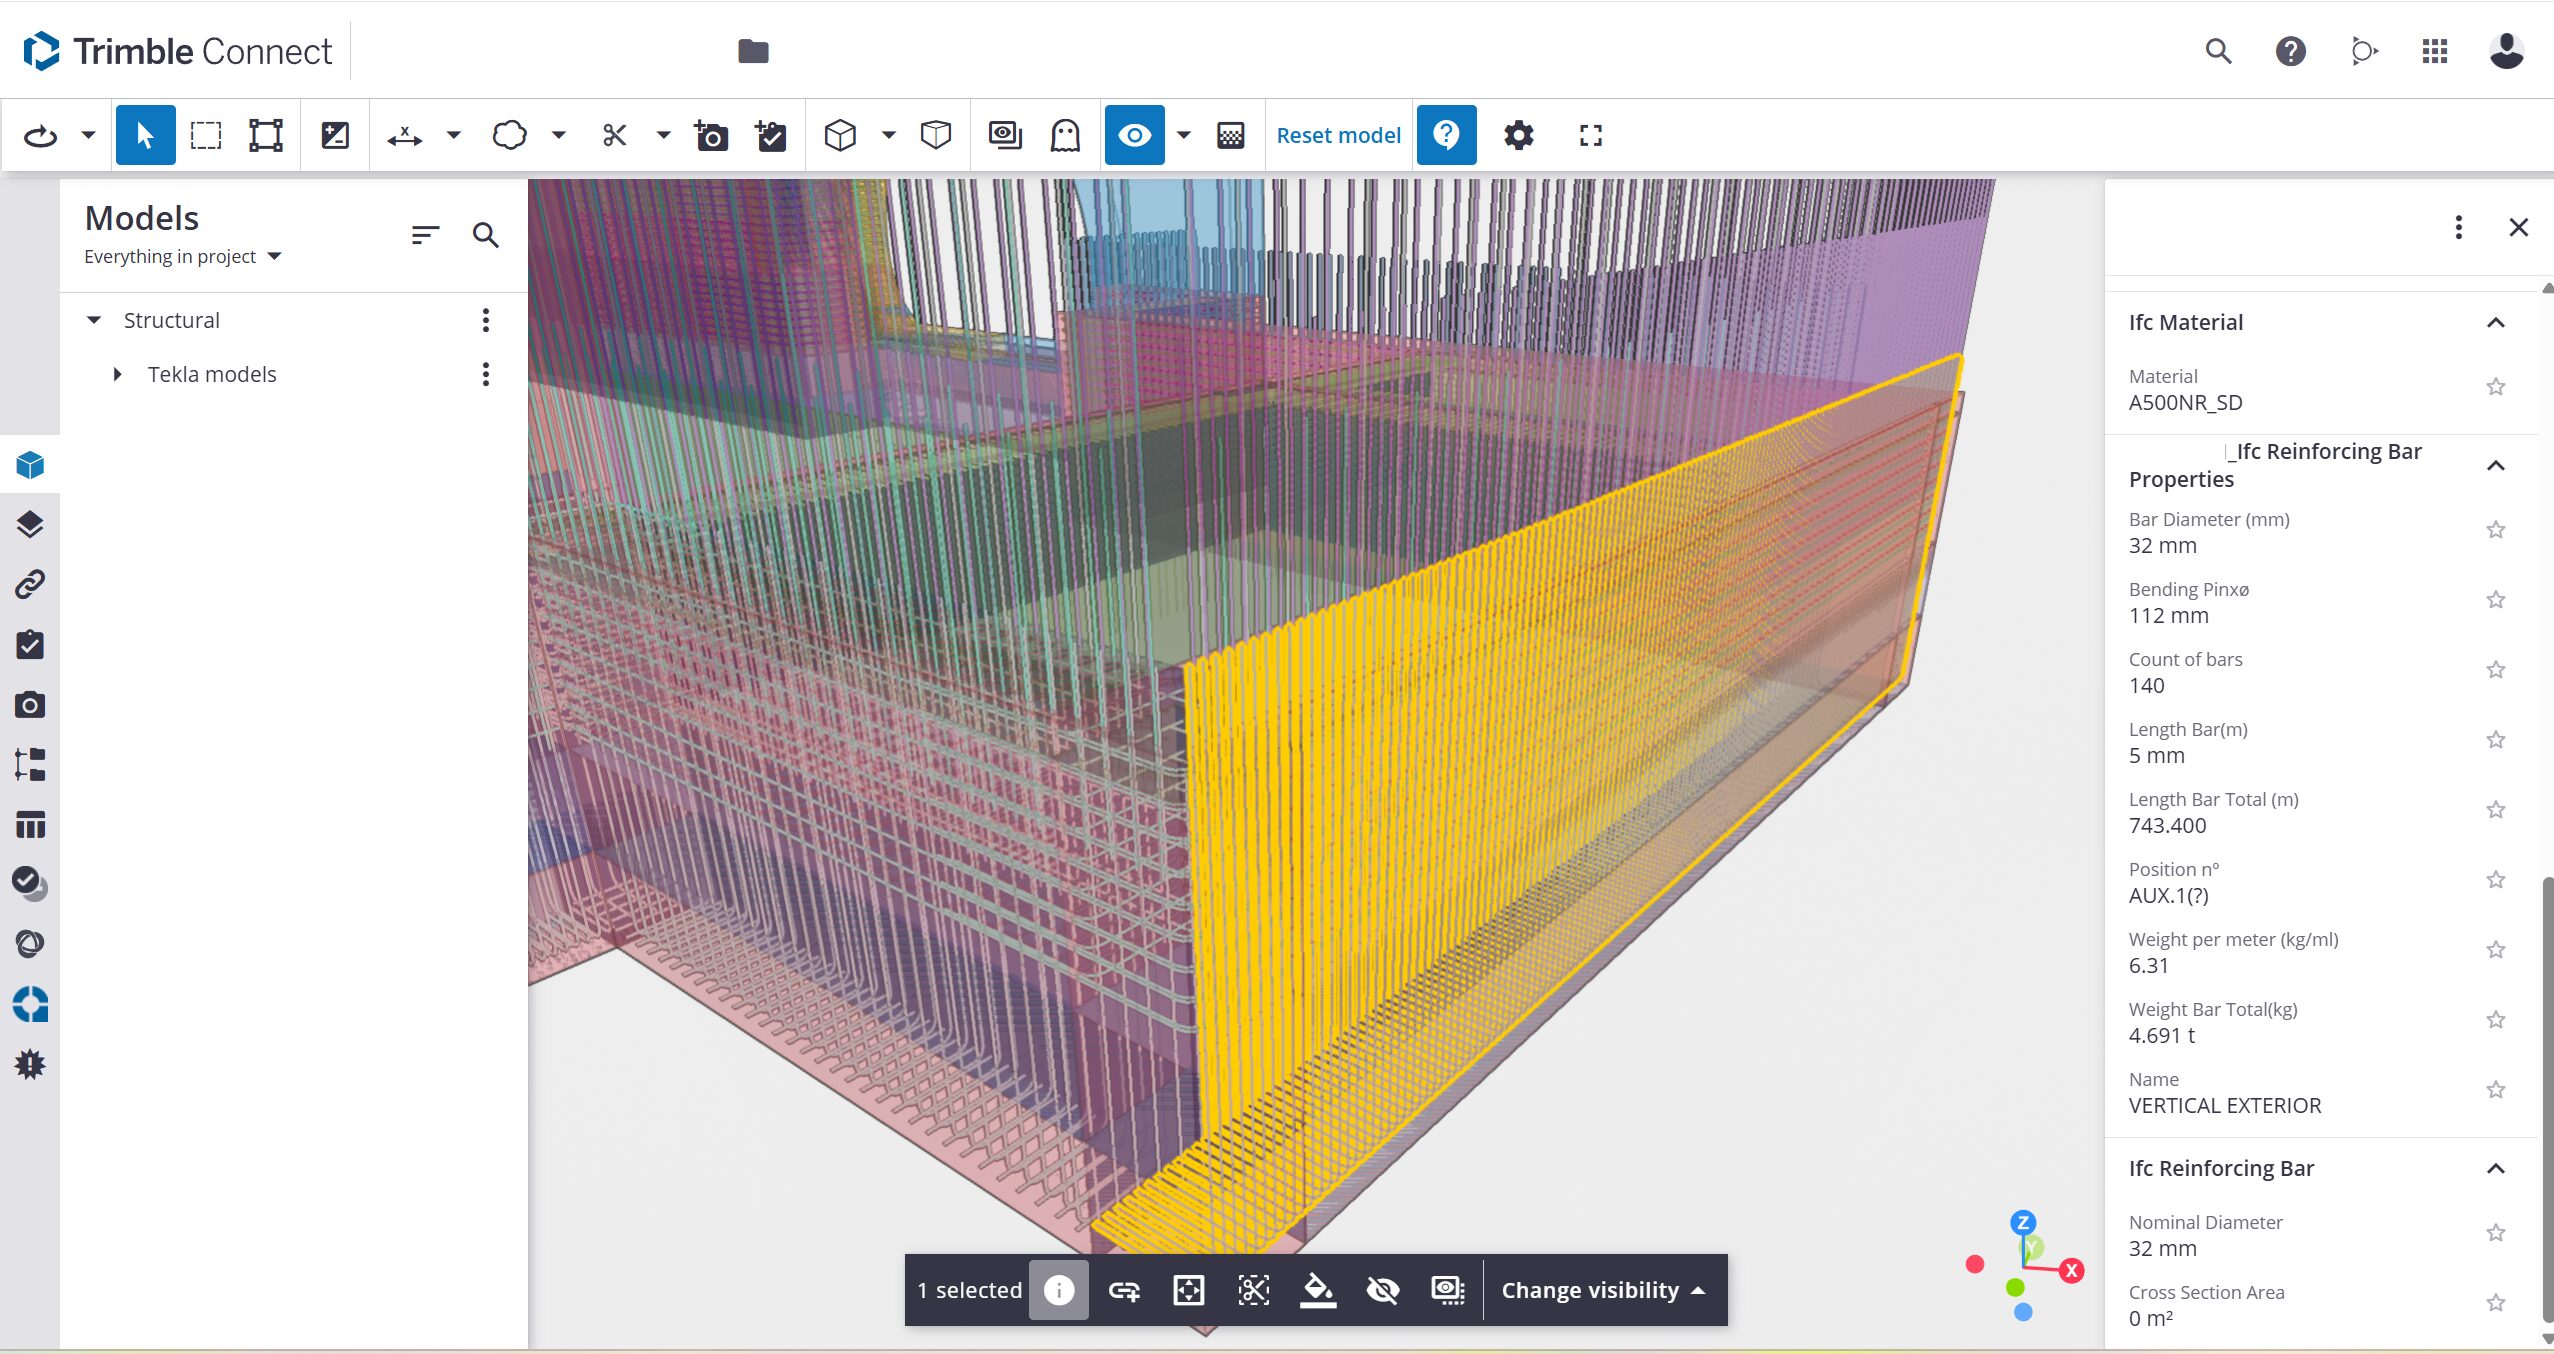Click the Reset model button
Viewport: 2554px width, 1354px height.
tap(1338, 135)
